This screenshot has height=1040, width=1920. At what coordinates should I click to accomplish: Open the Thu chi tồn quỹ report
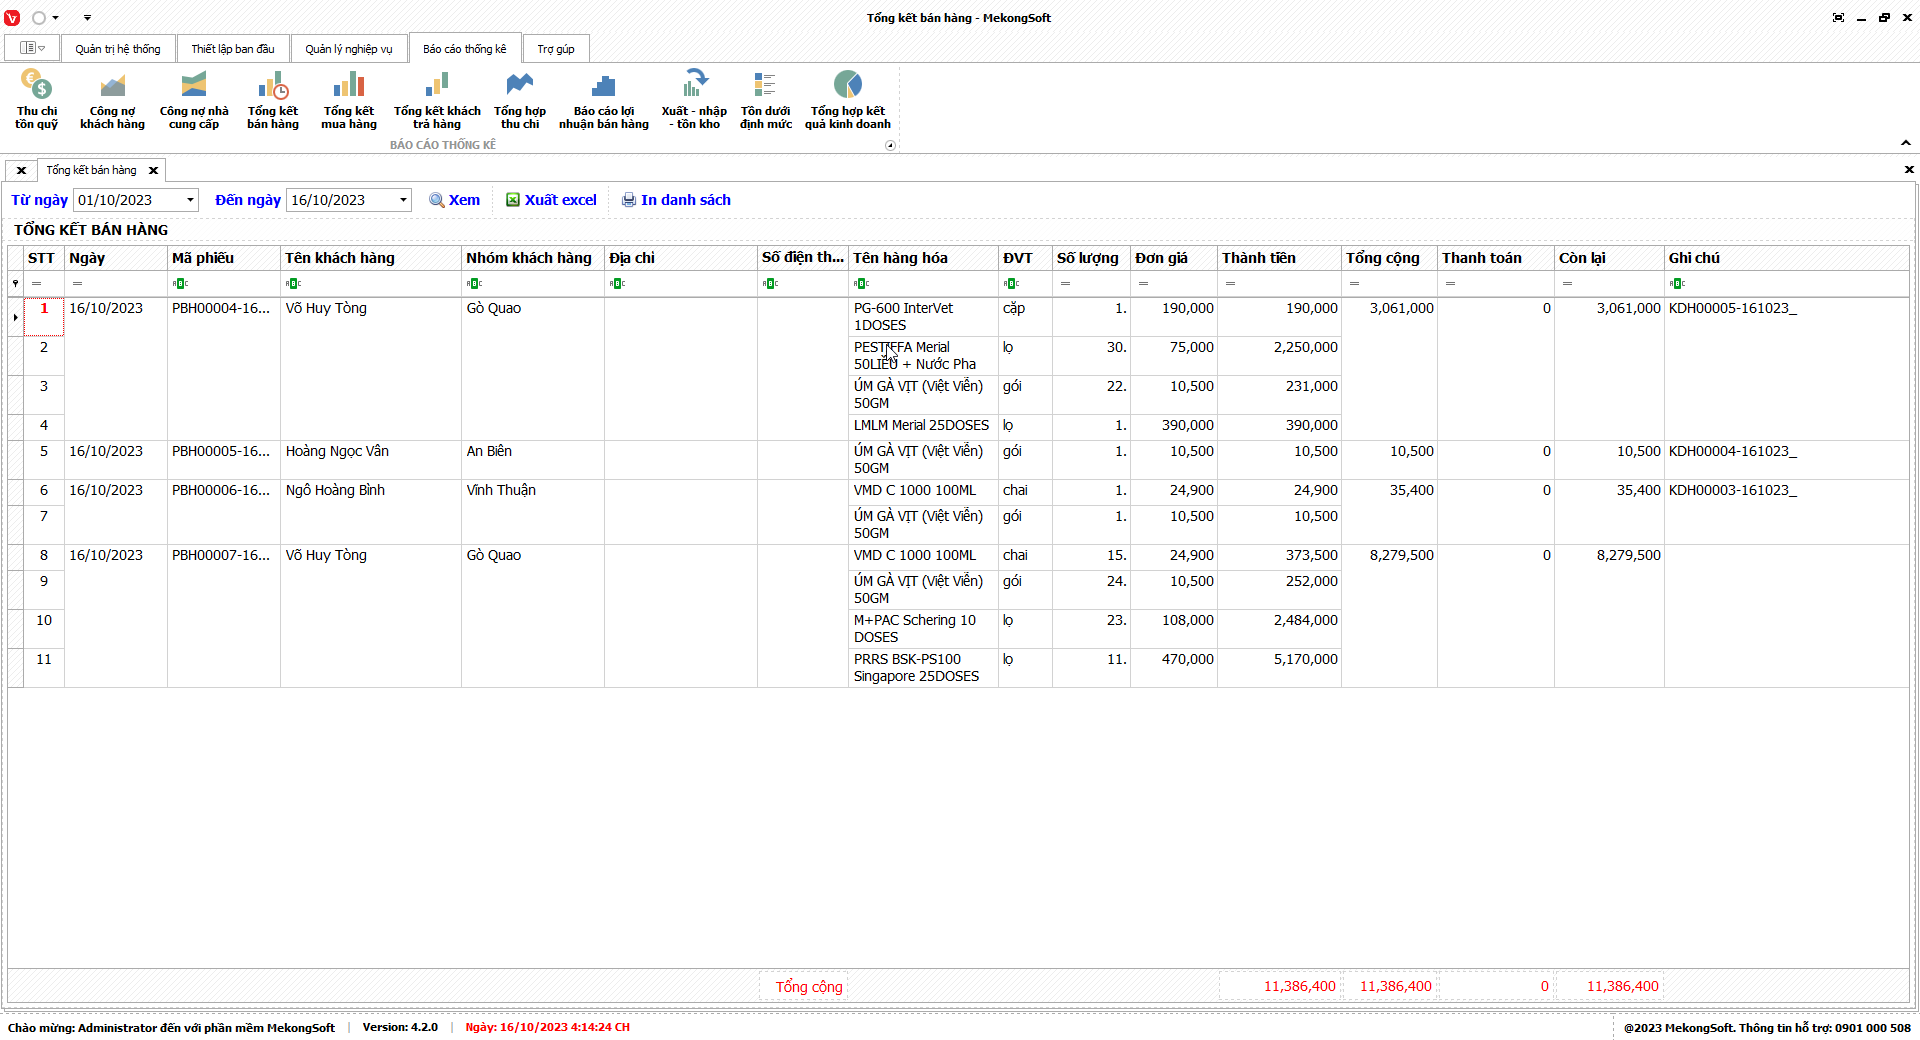pyautogui.click(x=37, y=99)
